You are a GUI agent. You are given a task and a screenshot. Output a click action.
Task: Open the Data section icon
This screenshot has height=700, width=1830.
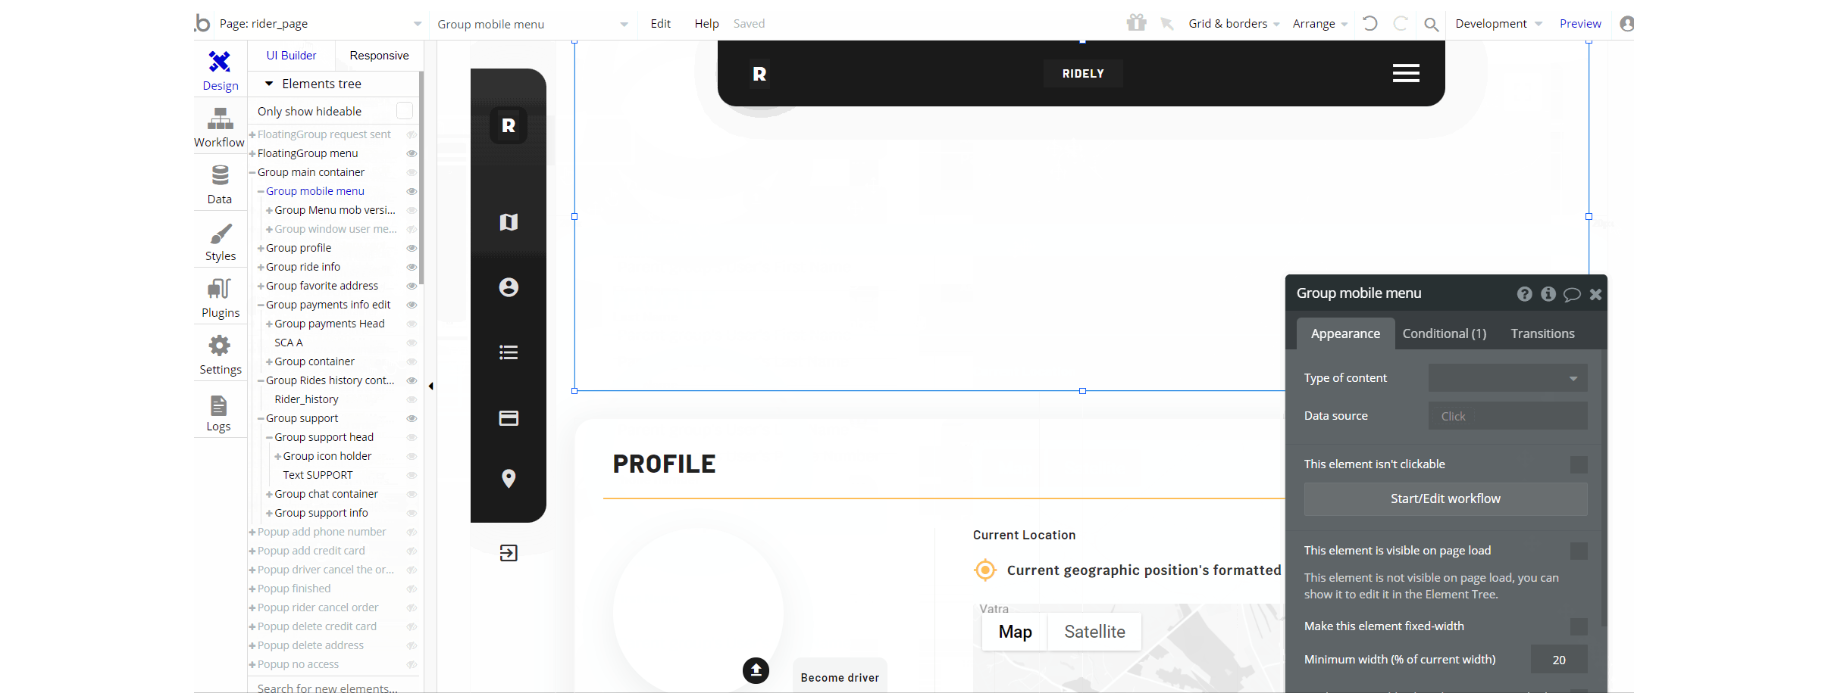point(220,176)
